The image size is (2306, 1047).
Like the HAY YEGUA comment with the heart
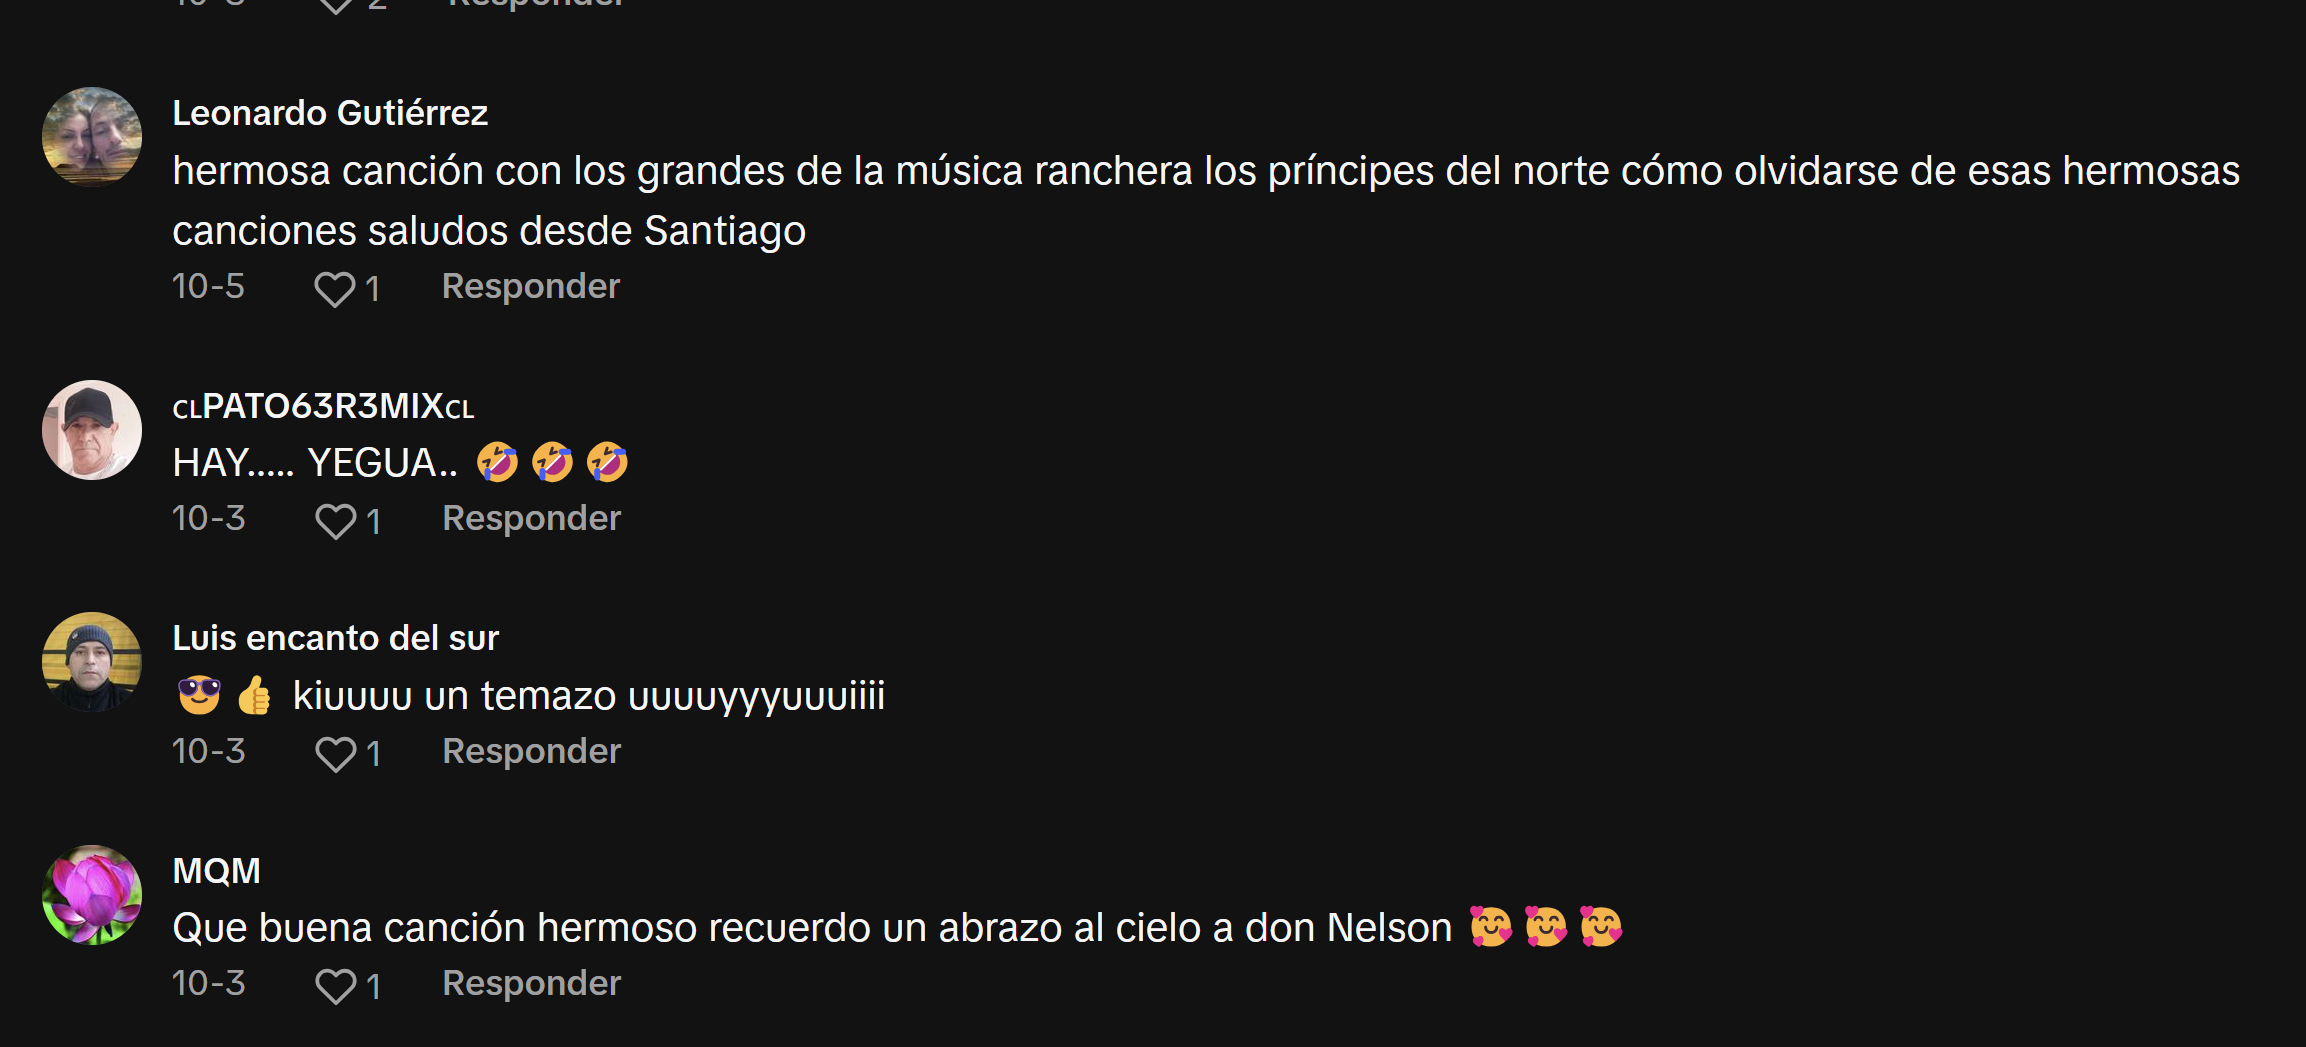tap(335, 521)
